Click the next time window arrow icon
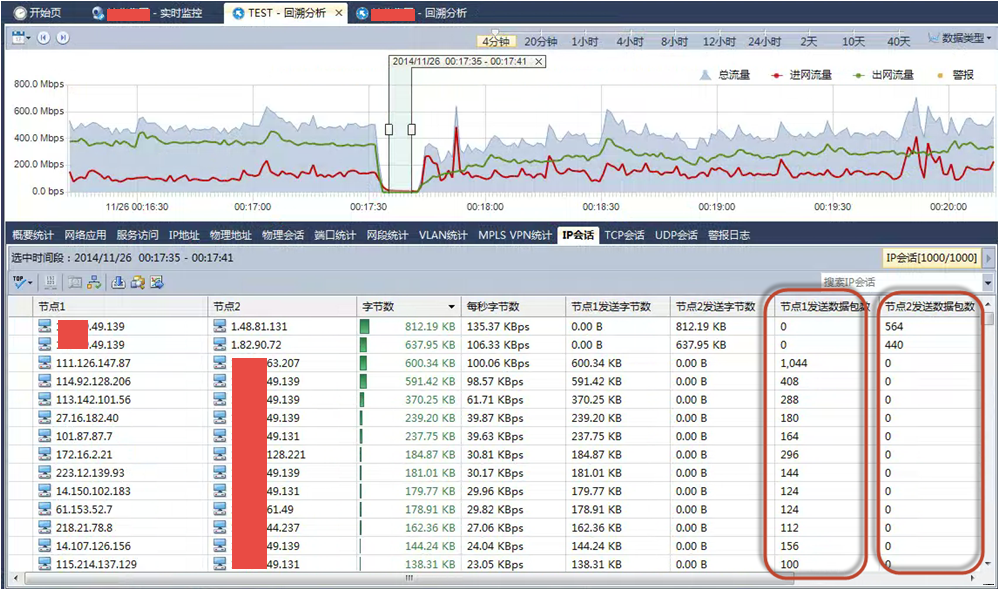Screen dimensions: 998x589 (x=63, y=38)
